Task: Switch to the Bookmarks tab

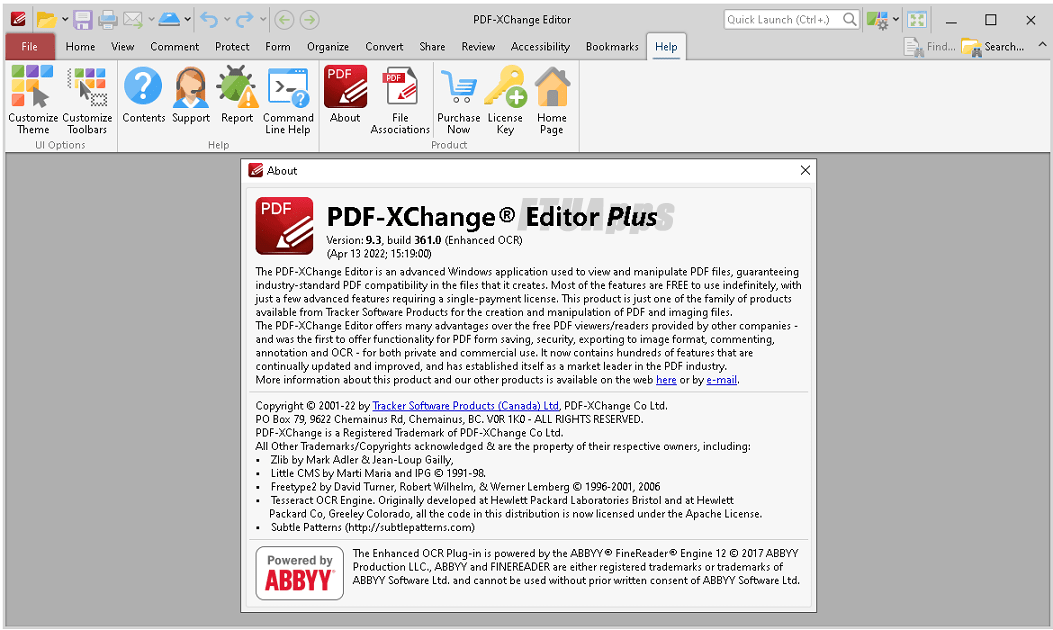Action: click(x=612, y=46)
